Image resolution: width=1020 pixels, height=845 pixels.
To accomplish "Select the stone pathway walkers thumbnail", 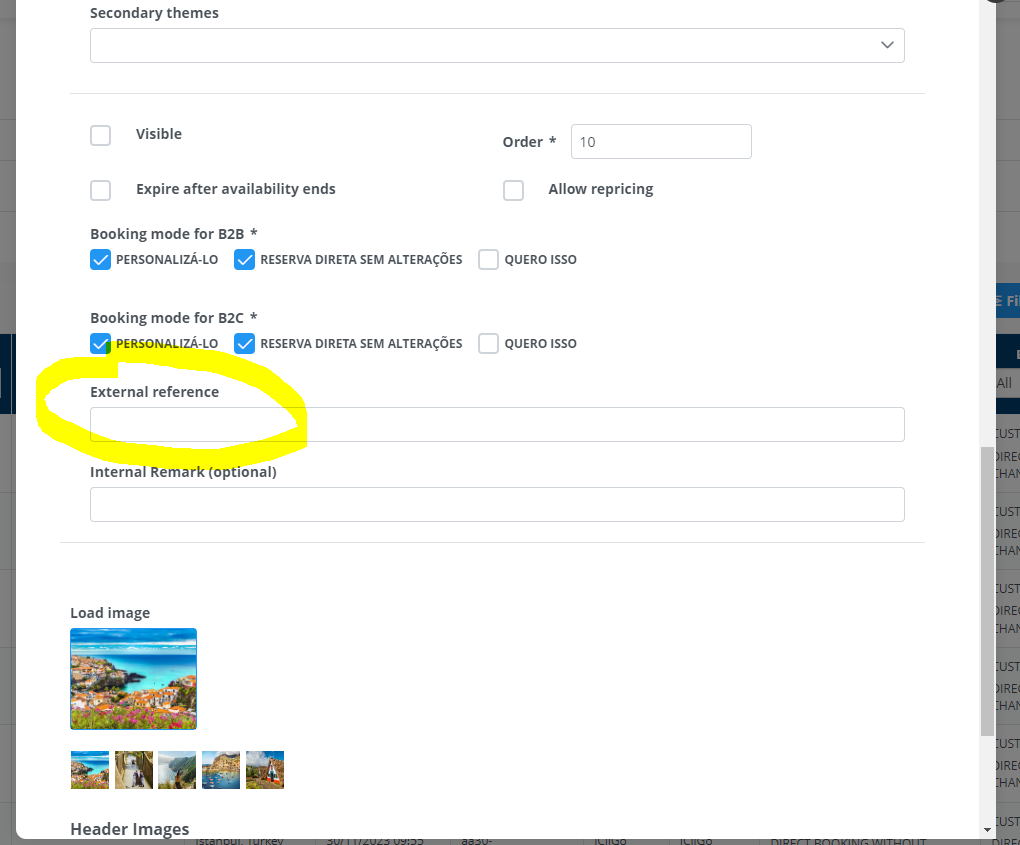I will tap(134, 770).
